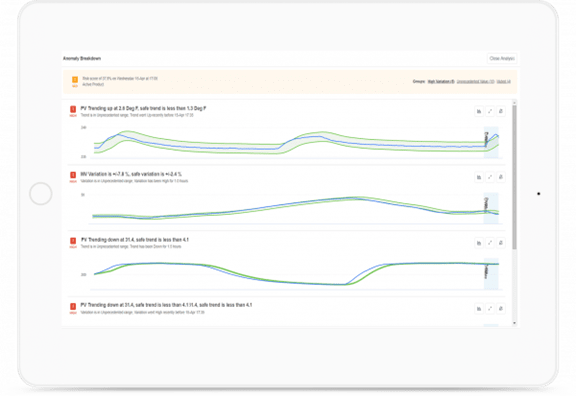
Task: Click the bottom row's repeated PV Trending down title
Action: point(166,305)
